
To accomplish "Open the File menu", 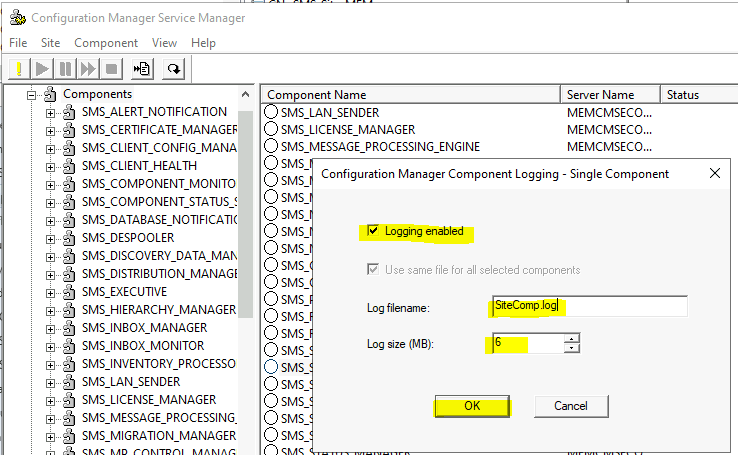I will tap(18, 43).
